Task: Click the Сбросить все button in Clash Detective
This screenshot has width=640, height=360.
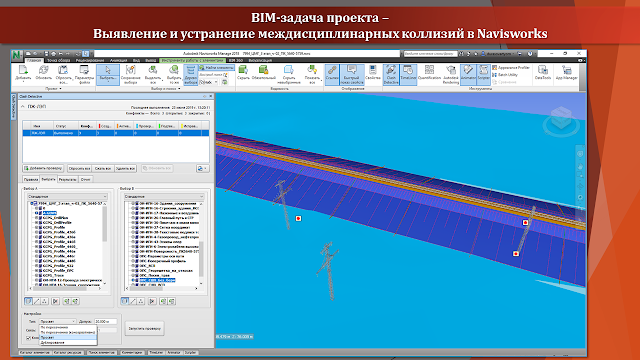Action: 79,168
